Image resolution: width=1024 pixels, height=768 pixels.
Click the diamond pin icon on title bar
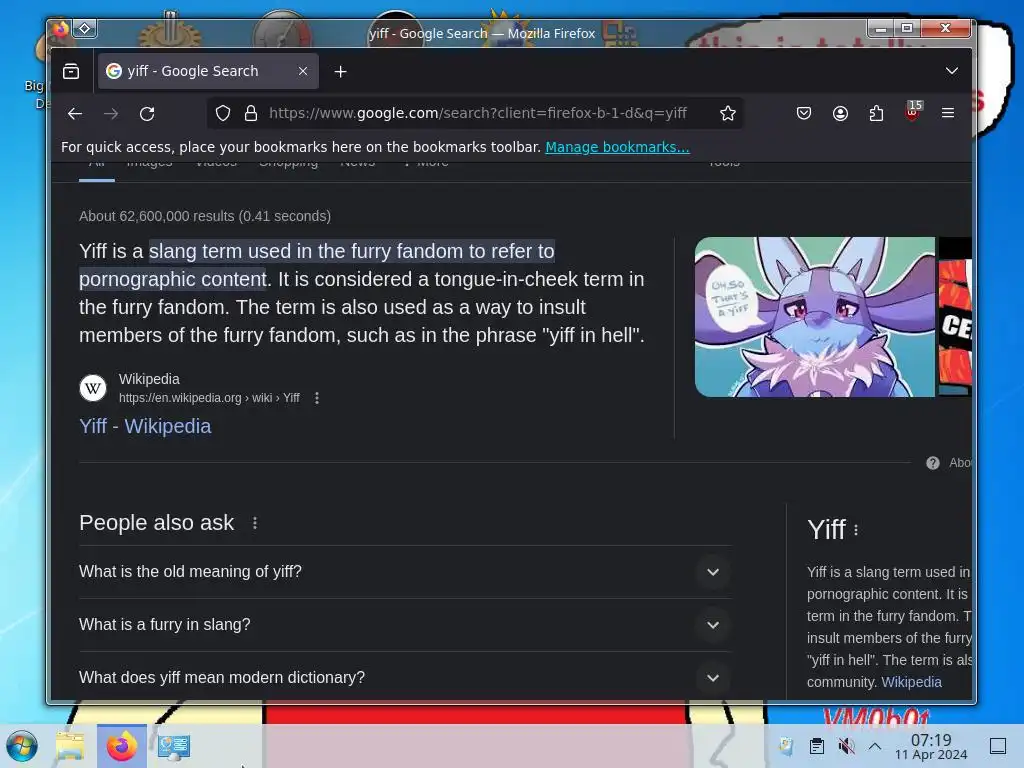coord(85,29)
